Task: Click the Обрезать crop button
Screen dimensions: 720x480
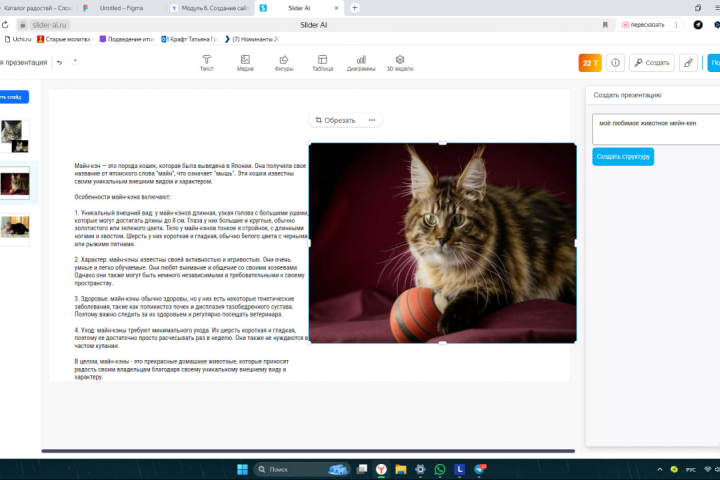Action: [336, 120]
